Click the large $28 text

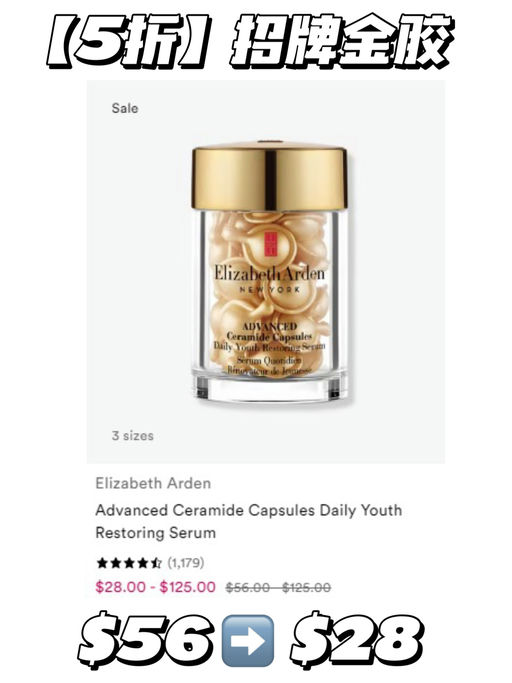point(357,642)
